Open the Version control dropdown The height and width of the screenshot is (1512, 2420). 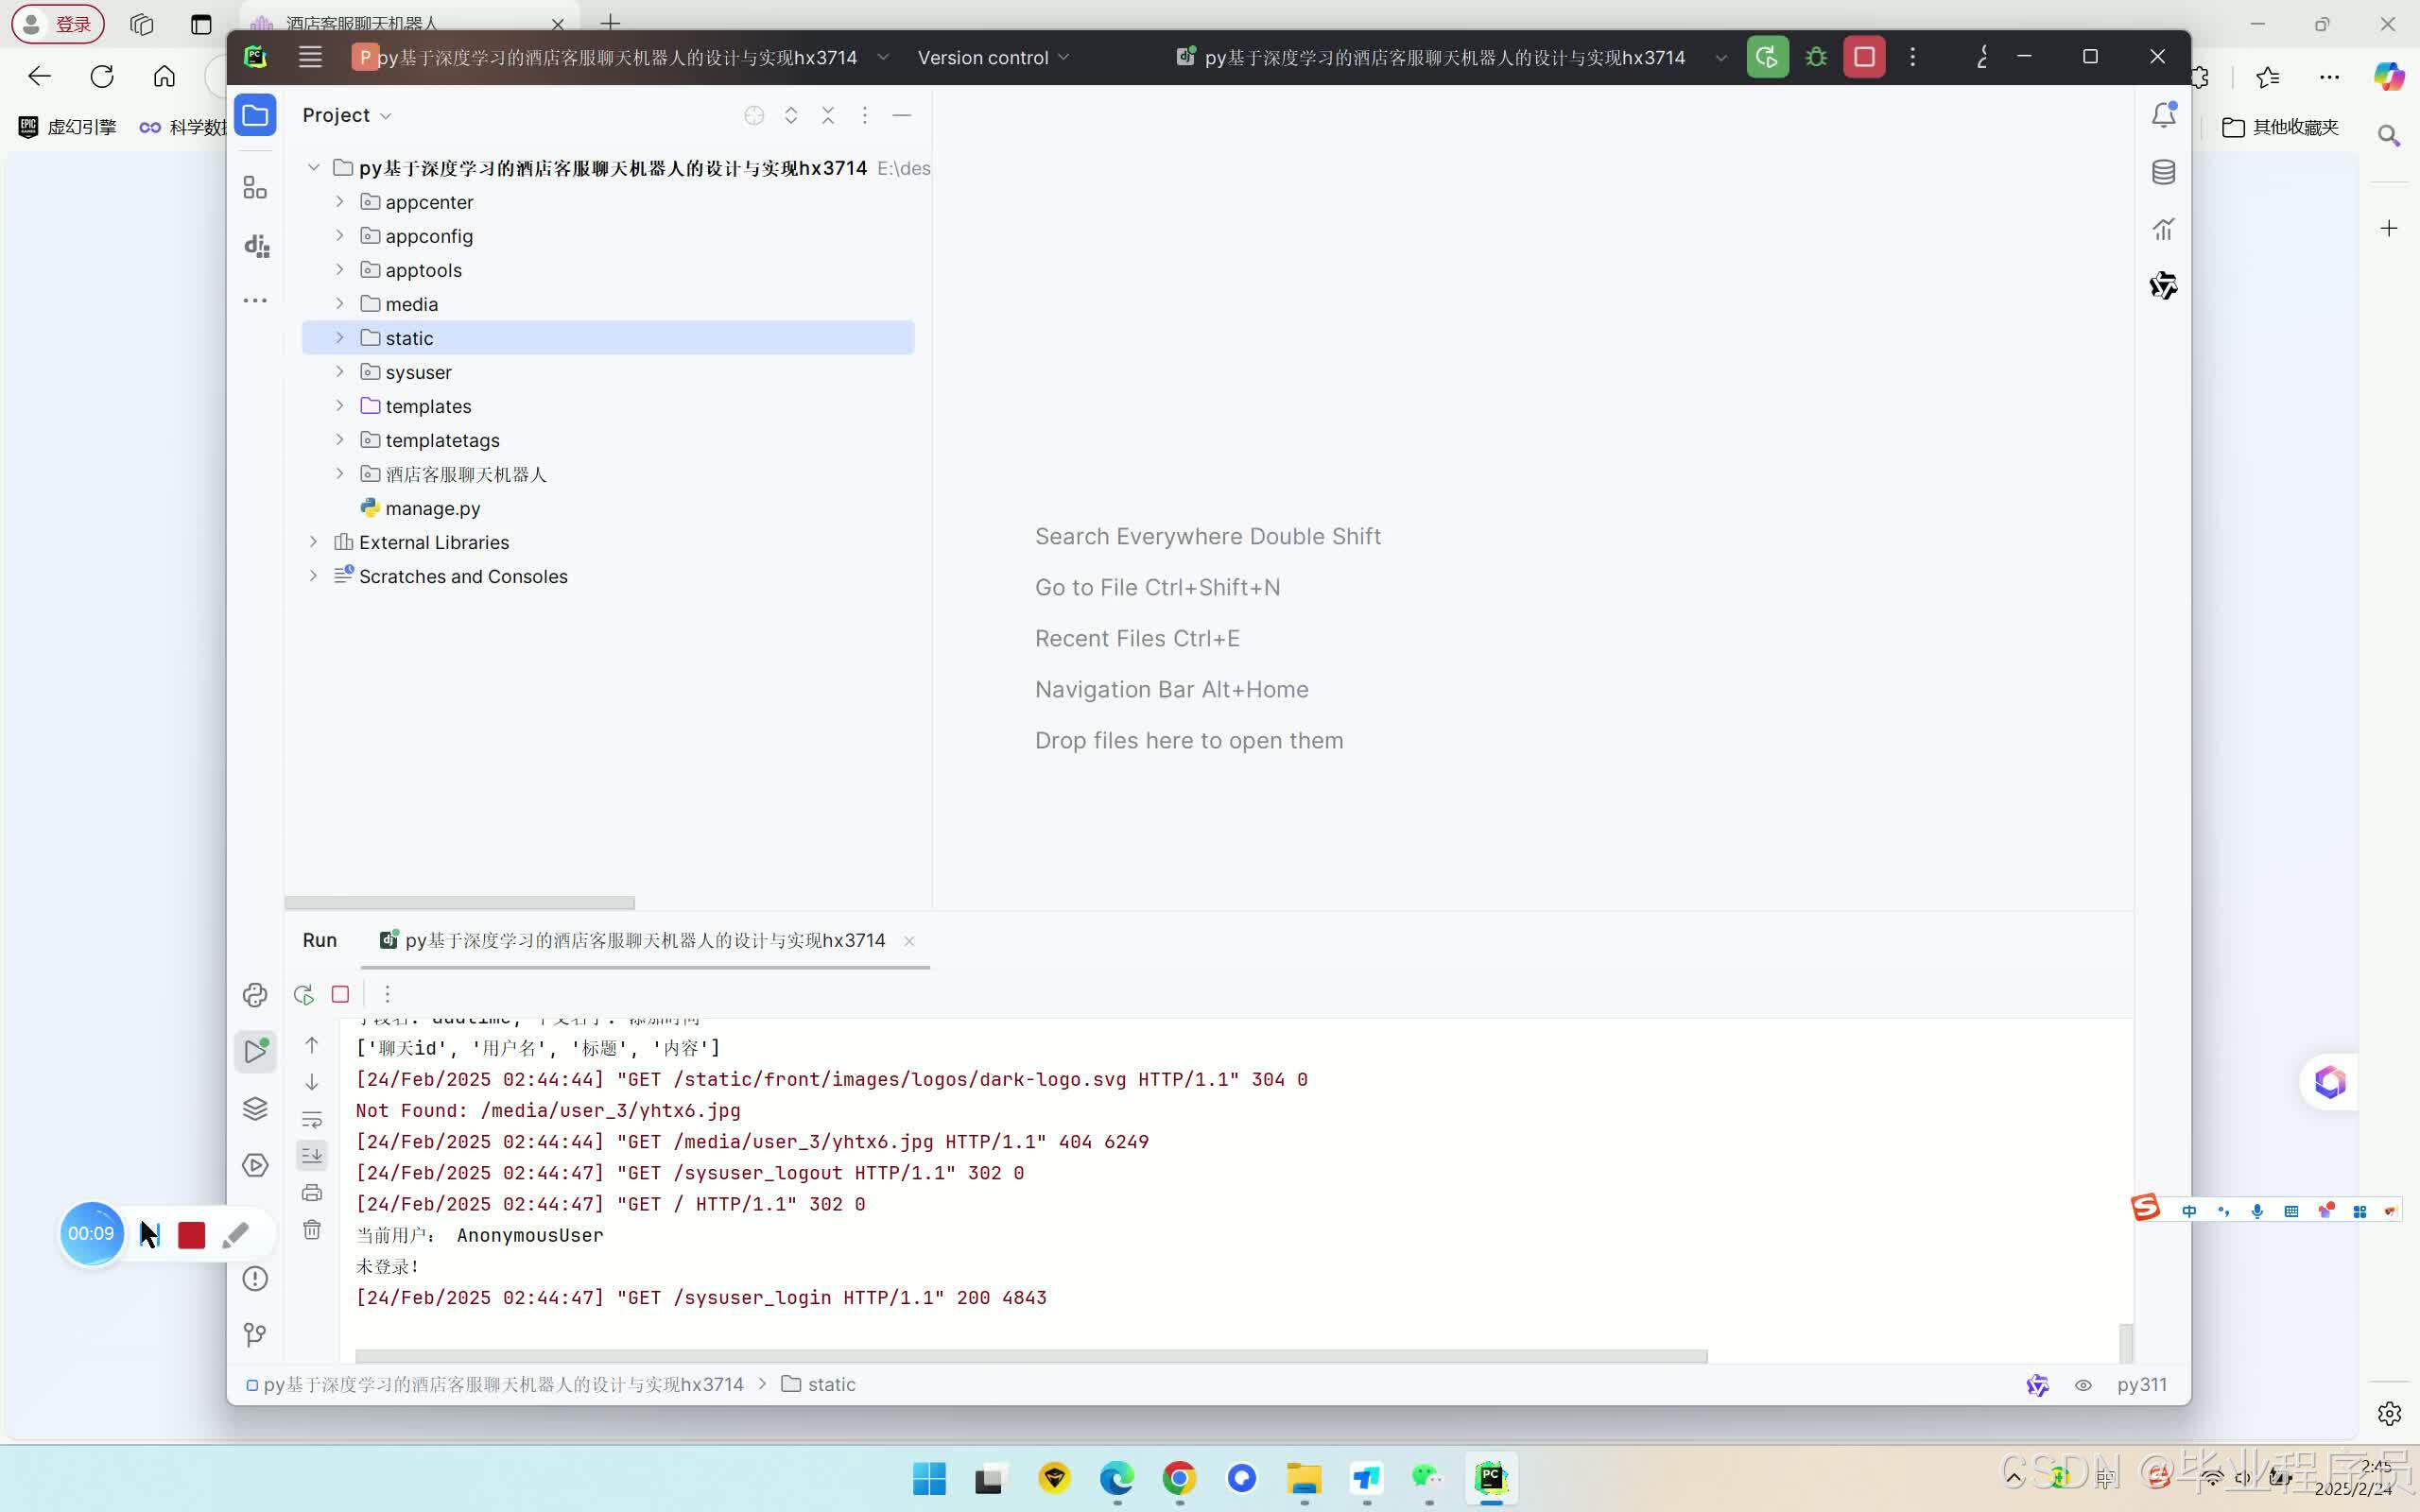[x=992, y=57]
